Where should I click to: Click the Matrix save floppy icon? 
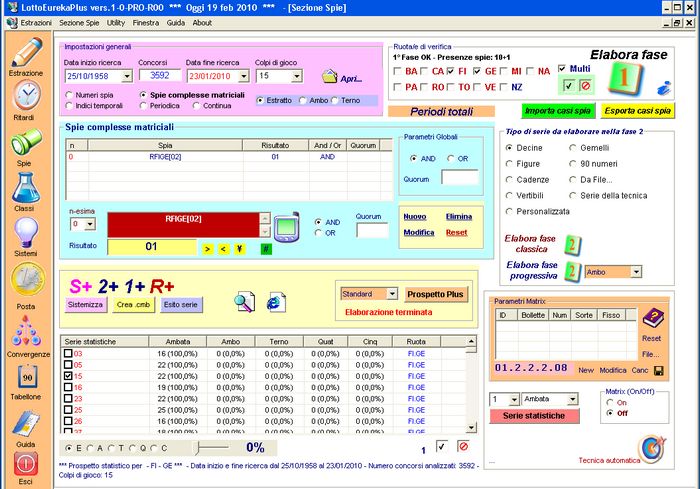pyautogui.click(x=659, y=371)
